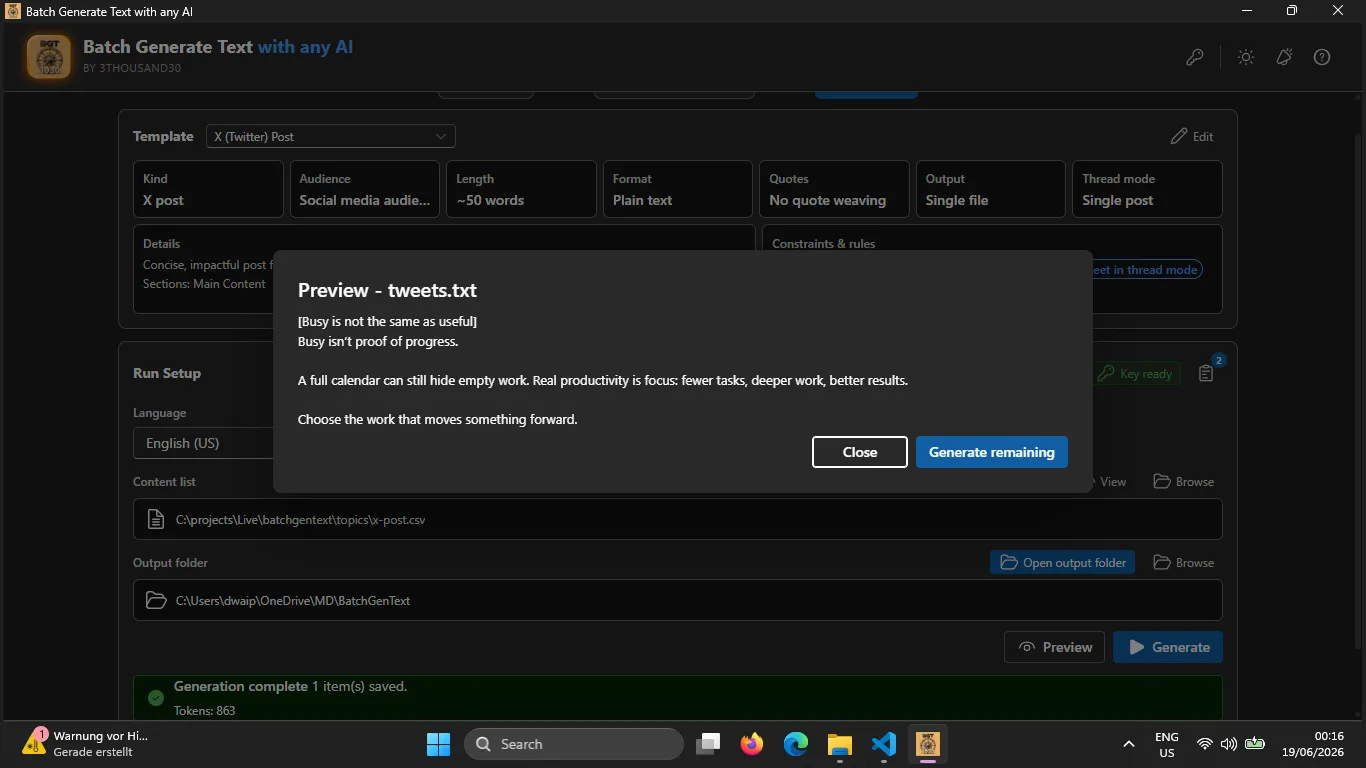Screen dimensions: 1366x768
Task: Click the Format Plain text card
Action: tap(678, 189)
